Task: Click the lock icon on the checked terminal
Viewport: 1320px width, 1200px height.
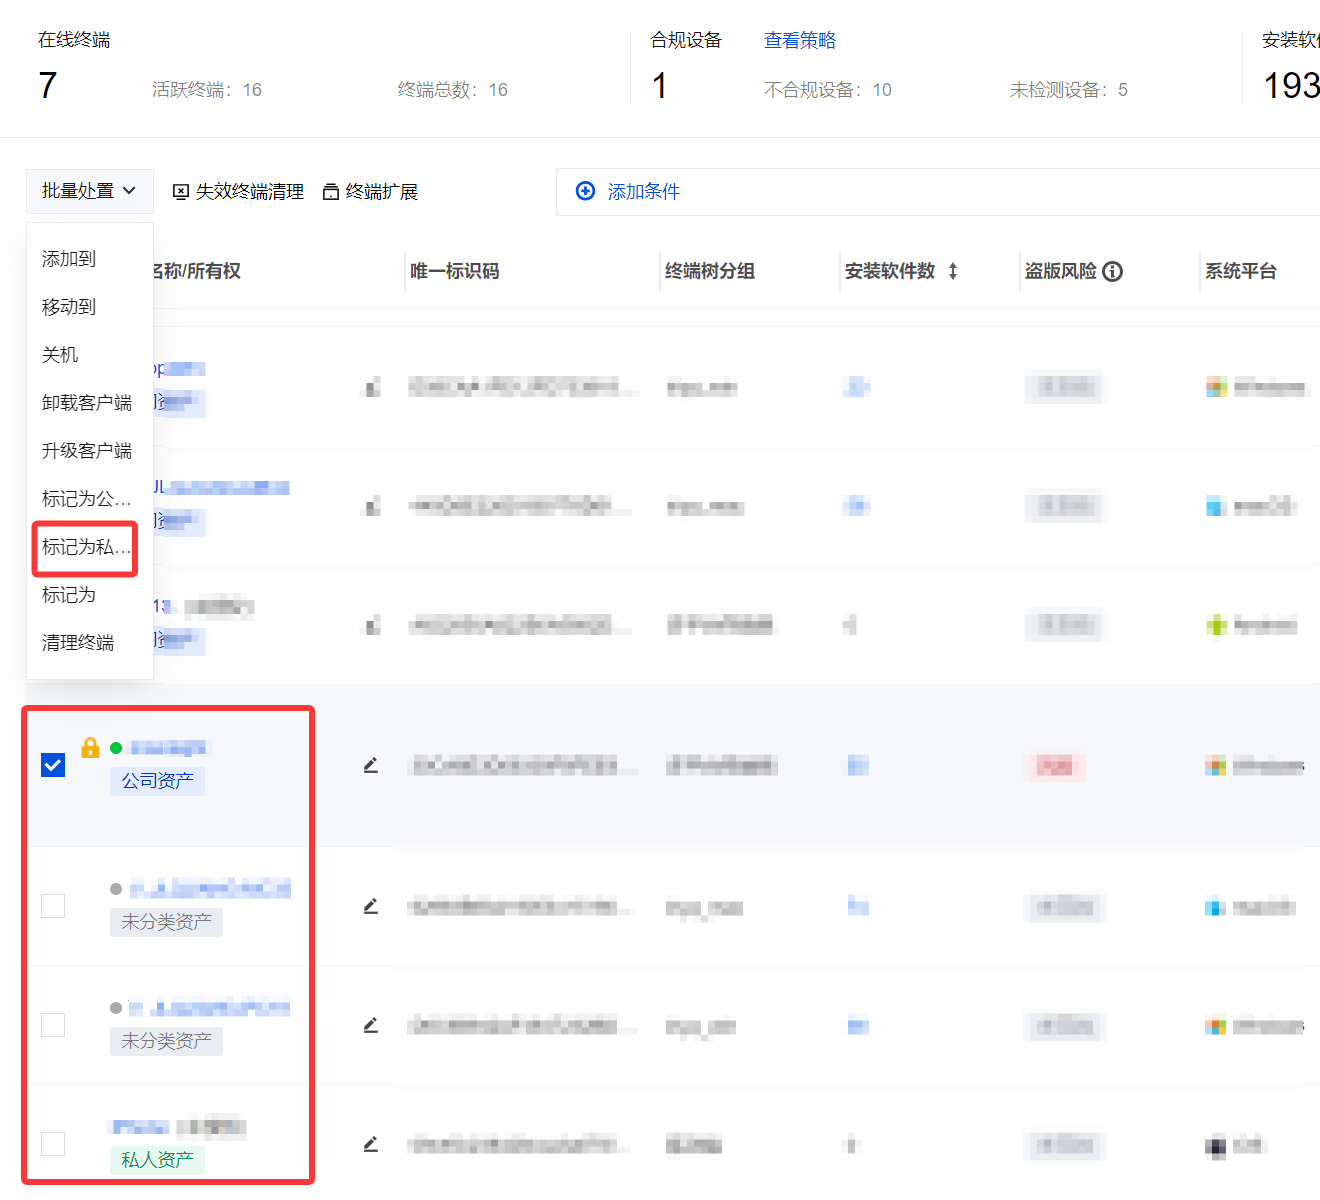Action: tap(90, 747)
